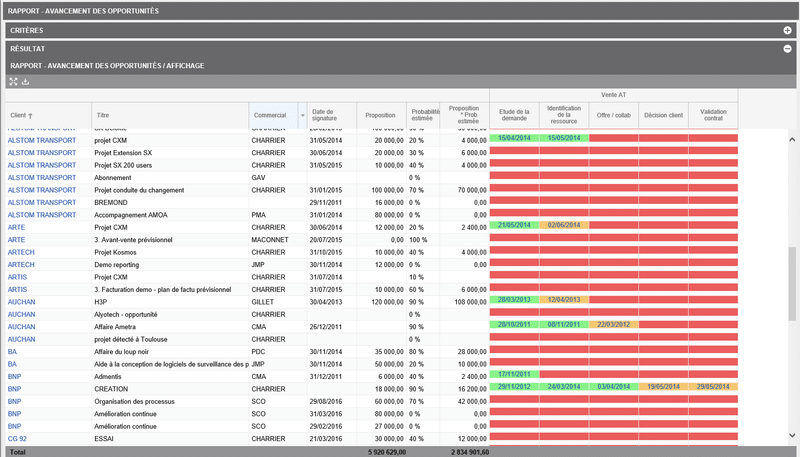Click the download export icon
Viewport: 800px width, 457px height.
pyautogui.click(x=26, y=82)
